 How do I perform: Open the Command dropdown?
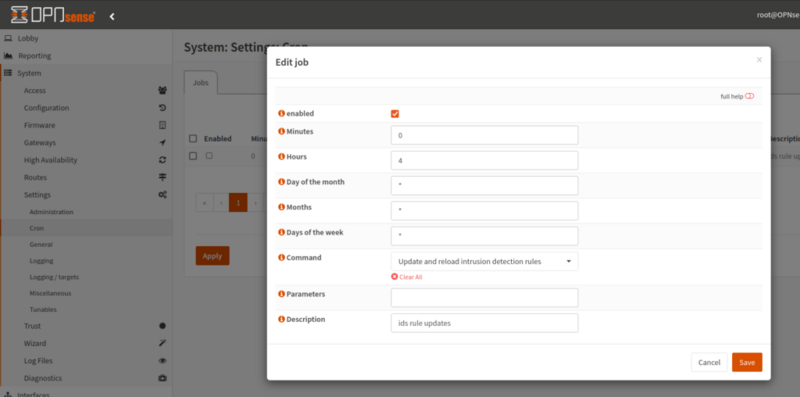(484, 261)
